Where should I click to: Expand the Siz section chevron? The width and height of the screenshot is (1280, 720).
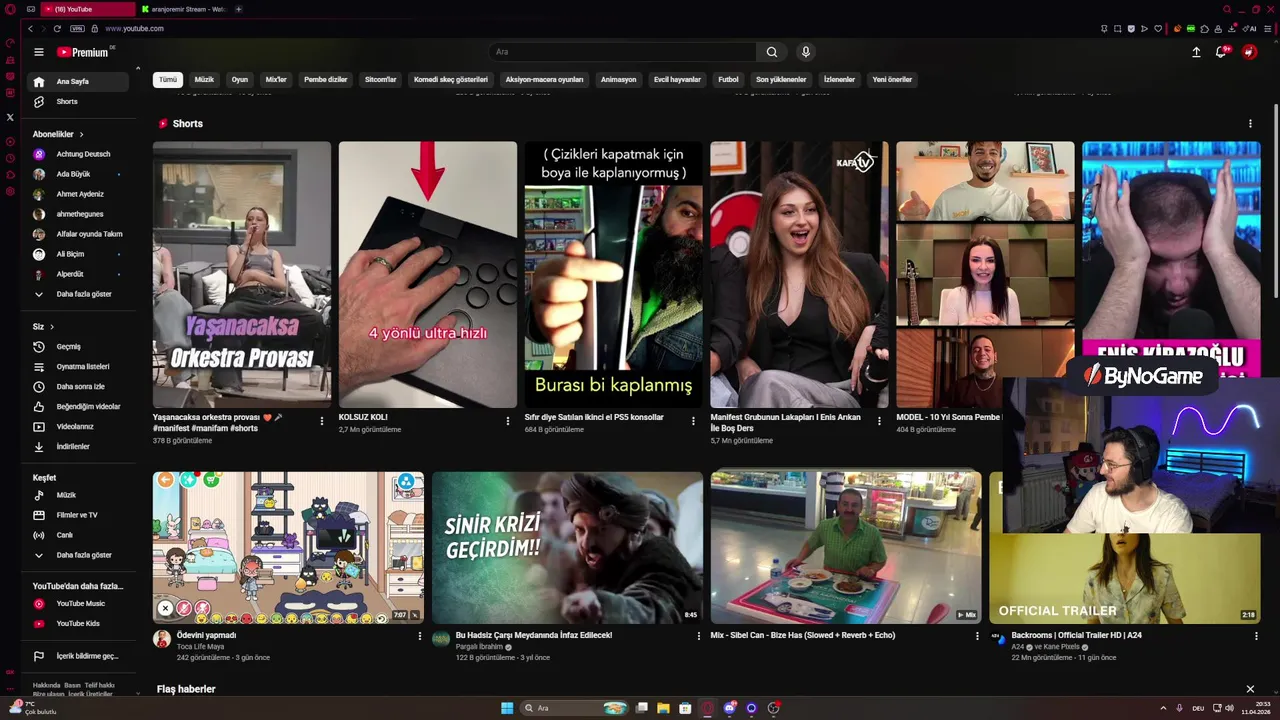[x=52, y=327]
